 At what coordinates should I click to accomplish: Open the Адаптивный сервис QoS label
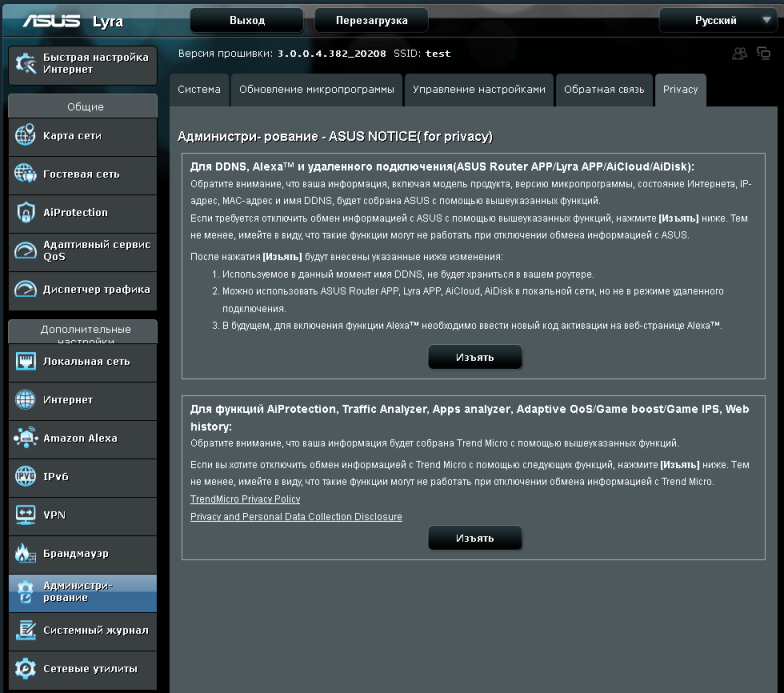(x=96, y=250)
